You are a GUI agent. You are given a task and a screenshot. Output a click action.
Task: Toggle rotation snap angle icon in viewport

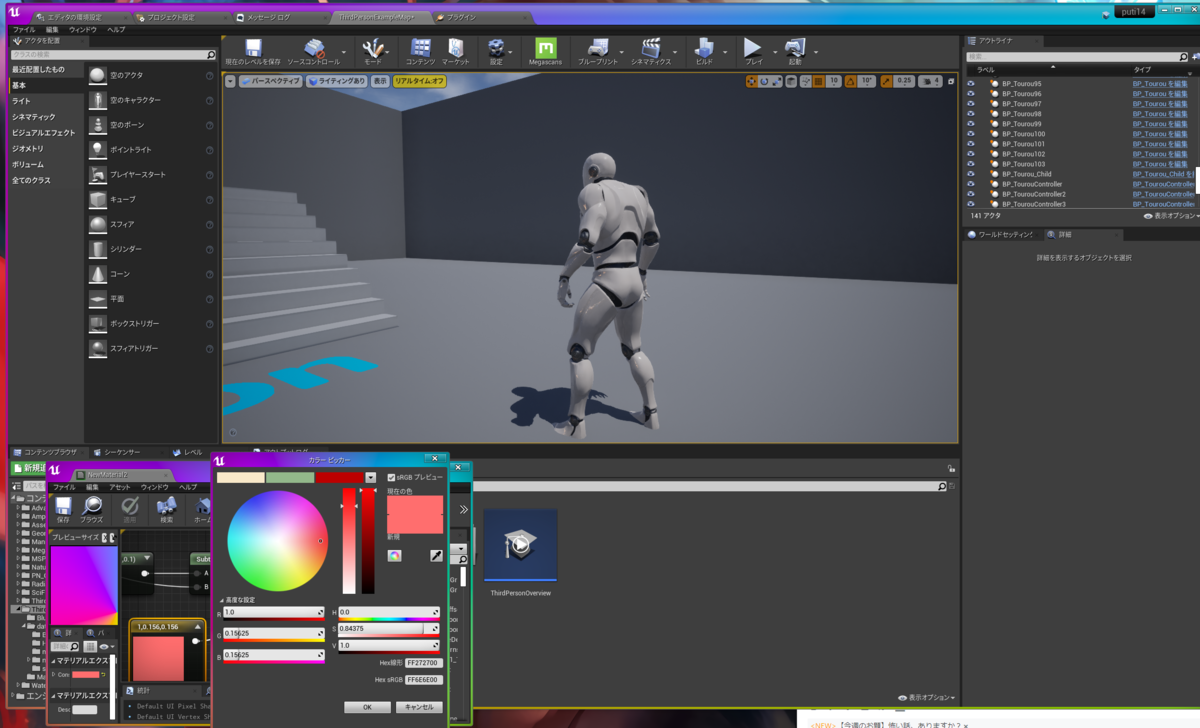[x=851, y=81]
